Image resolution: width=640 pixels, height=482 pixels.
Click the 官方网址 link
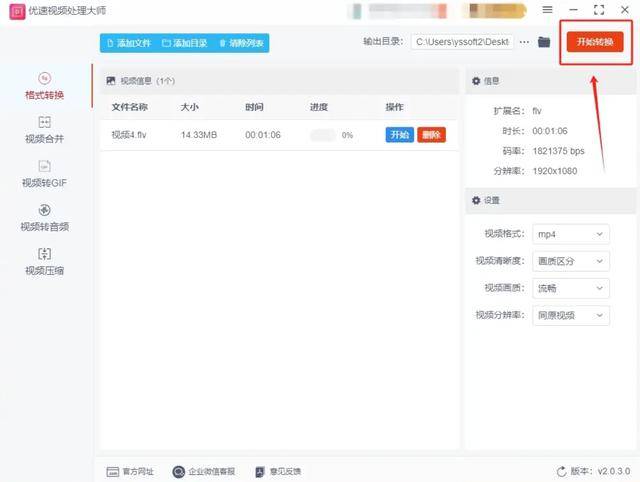pos(130,472)
